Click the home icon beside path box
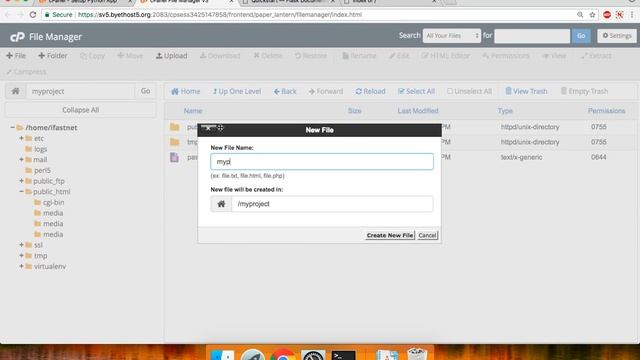640x360 pixels. tap(16, 91)
